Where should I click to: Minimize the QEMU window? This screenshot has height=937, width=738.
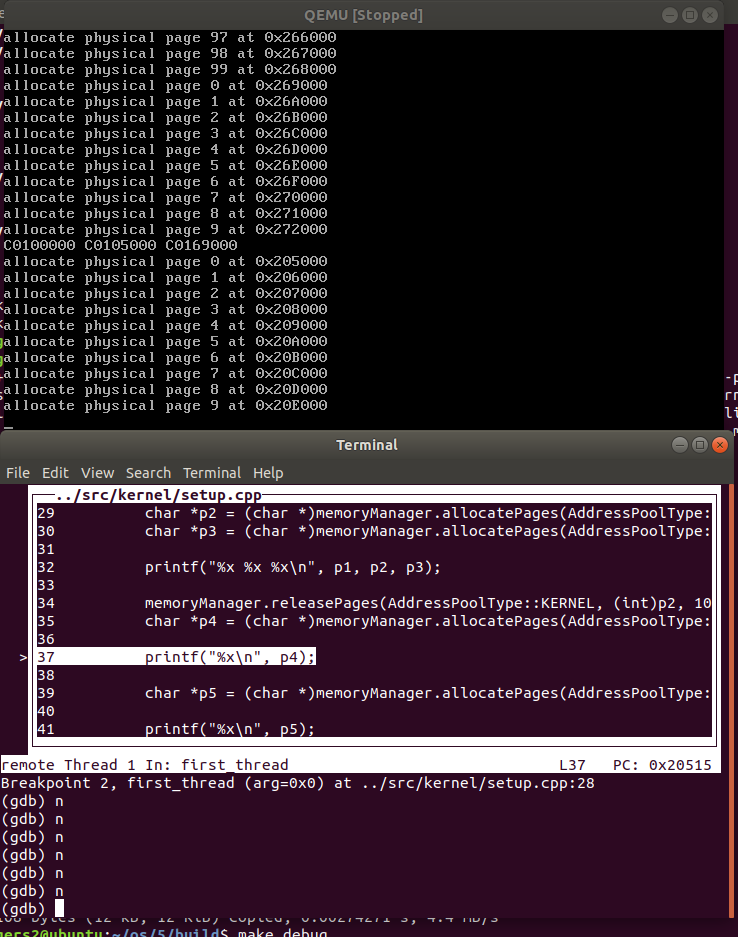coord(665,15)
